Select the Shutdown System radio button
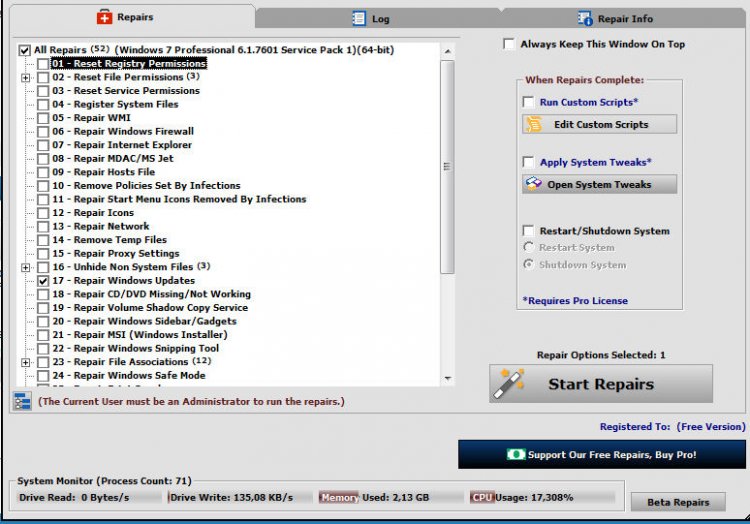Viewport: 750px width, 524px height. (x=529, y=264)
